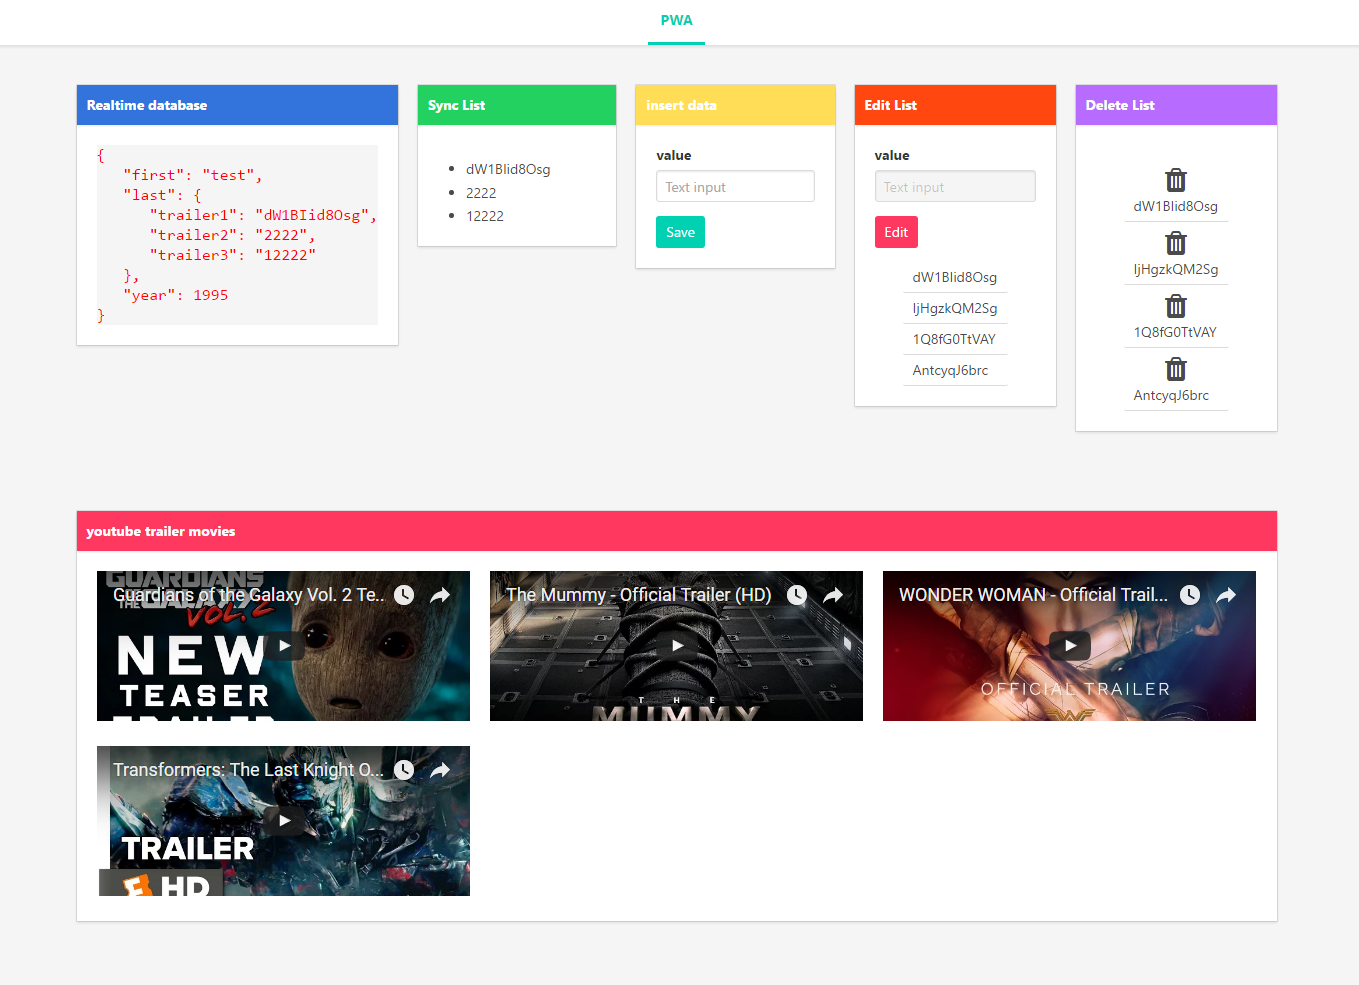Select AntcyqJ6brc in the Edit List
Screen dimensions: 1359x985
point(955,370)
